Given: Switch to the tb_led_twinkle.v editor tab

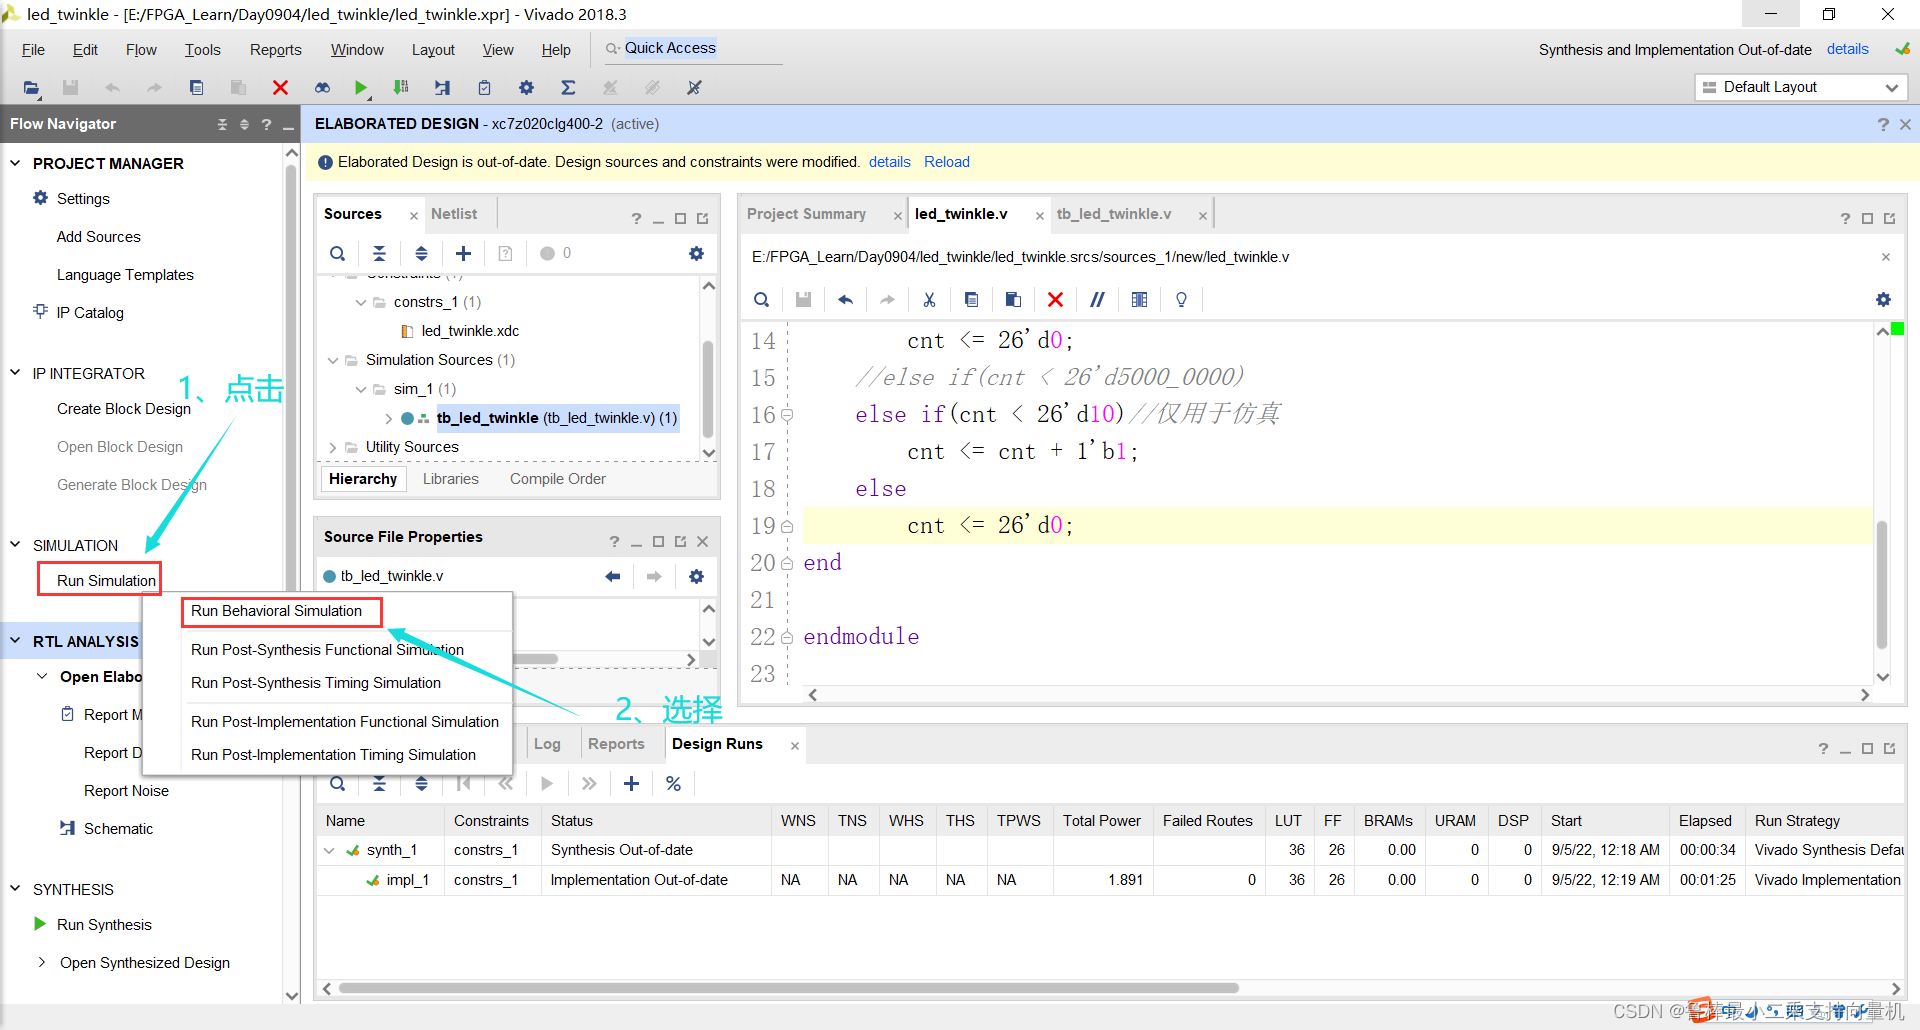Looking at the screenshot, I should pos(1114,214).
